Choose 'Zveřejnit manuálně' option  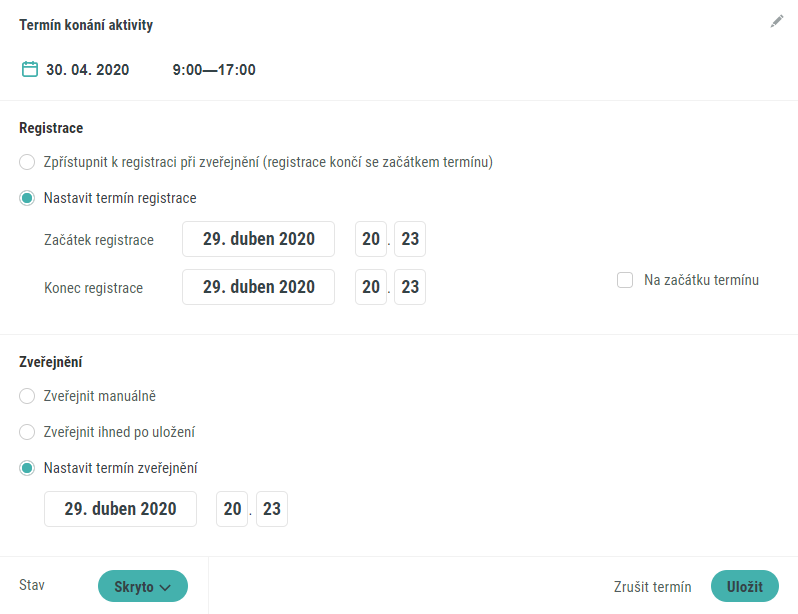[x=27, y=396]
